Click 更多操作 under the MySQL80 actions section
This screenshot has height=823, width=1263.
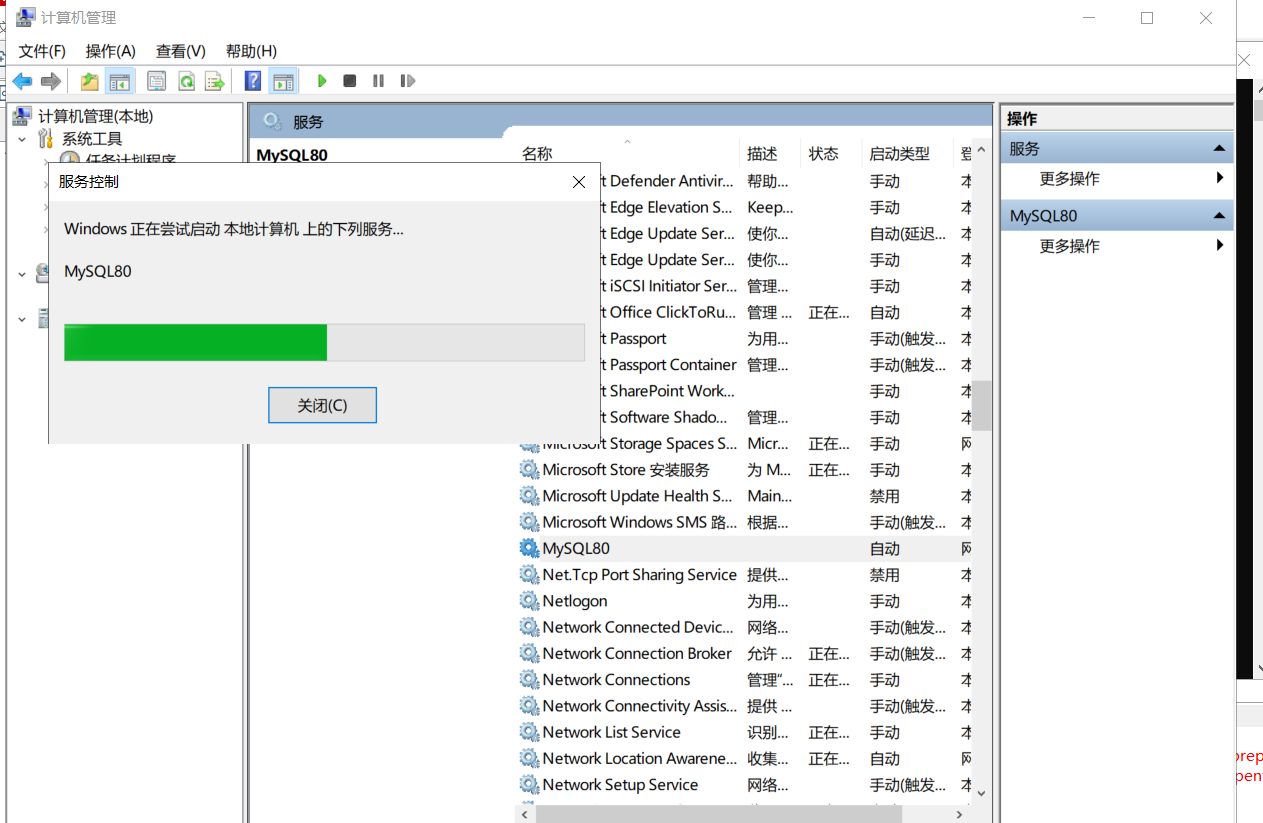click(x=1069, y=245)
